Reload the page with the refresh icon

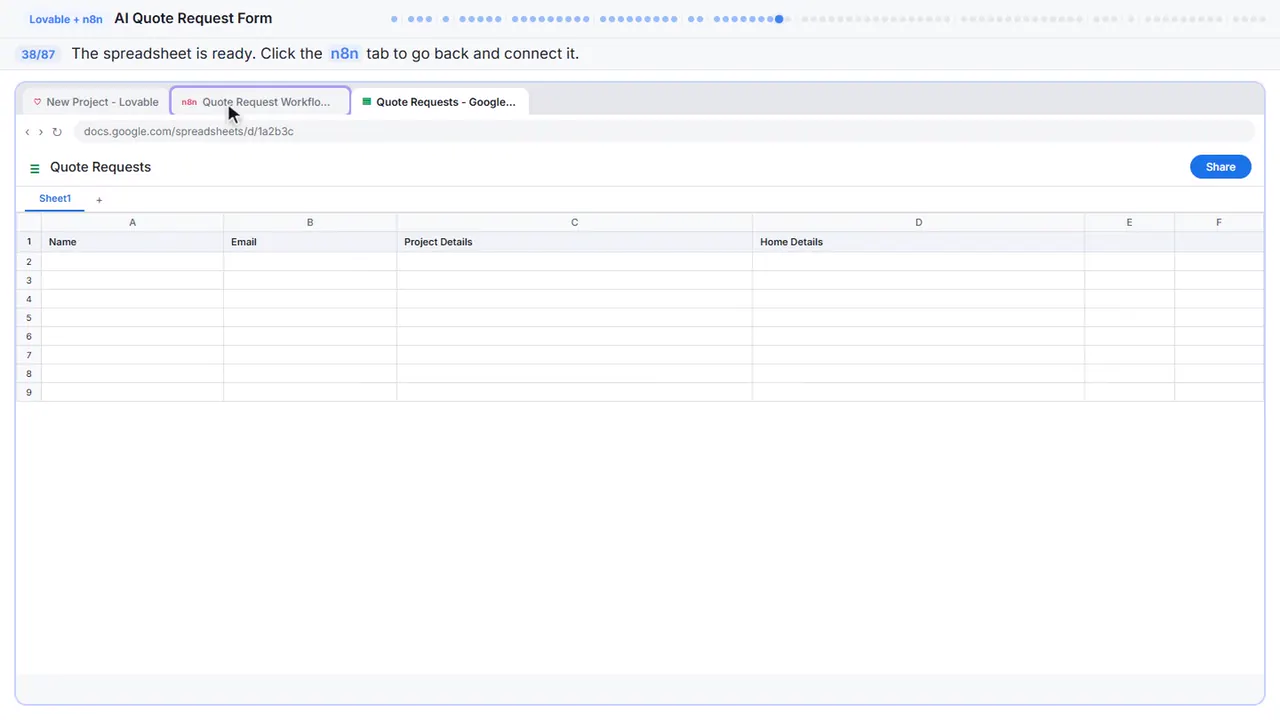coord(57,132)
